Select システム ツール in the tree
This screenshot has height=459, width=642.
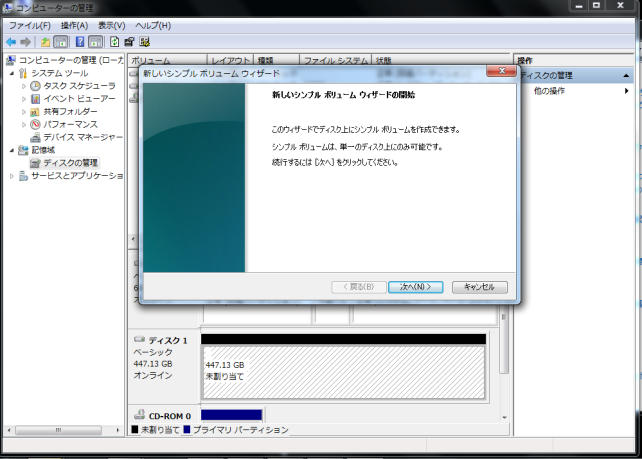(x=59, y=73)
